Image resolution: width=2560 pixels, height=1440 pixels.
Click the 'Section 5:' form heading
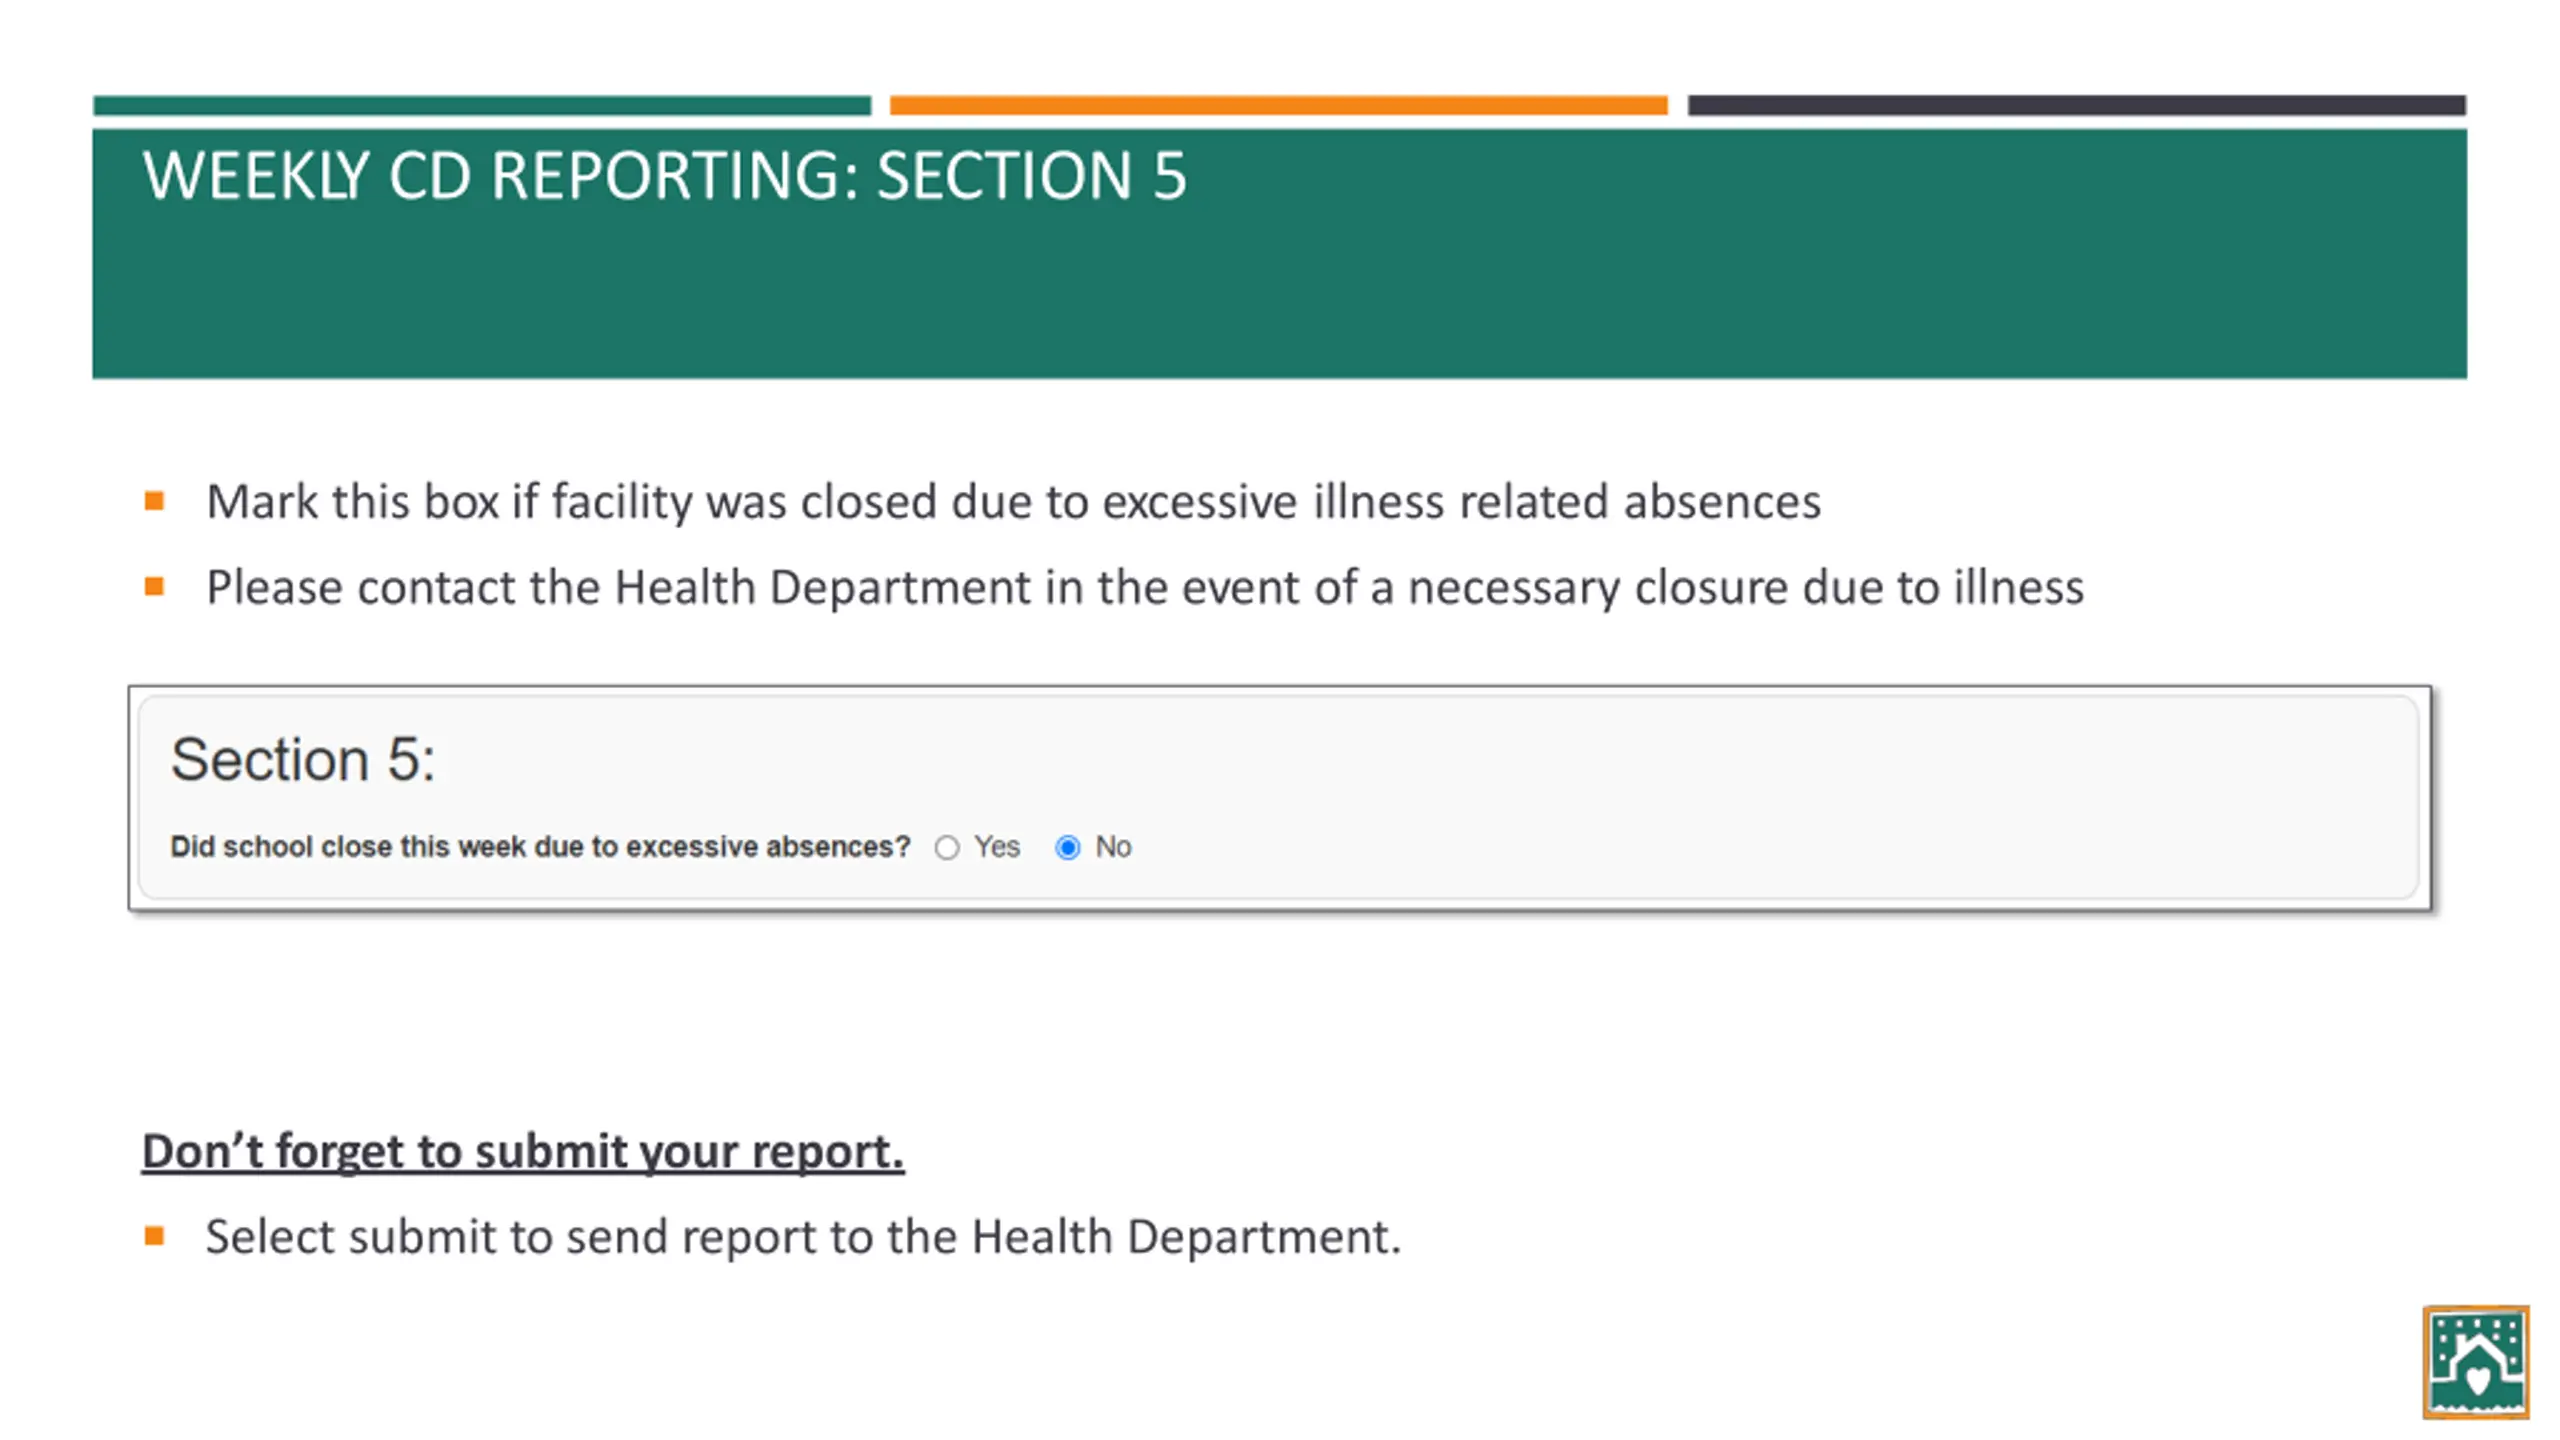click(x=303, y=759)
